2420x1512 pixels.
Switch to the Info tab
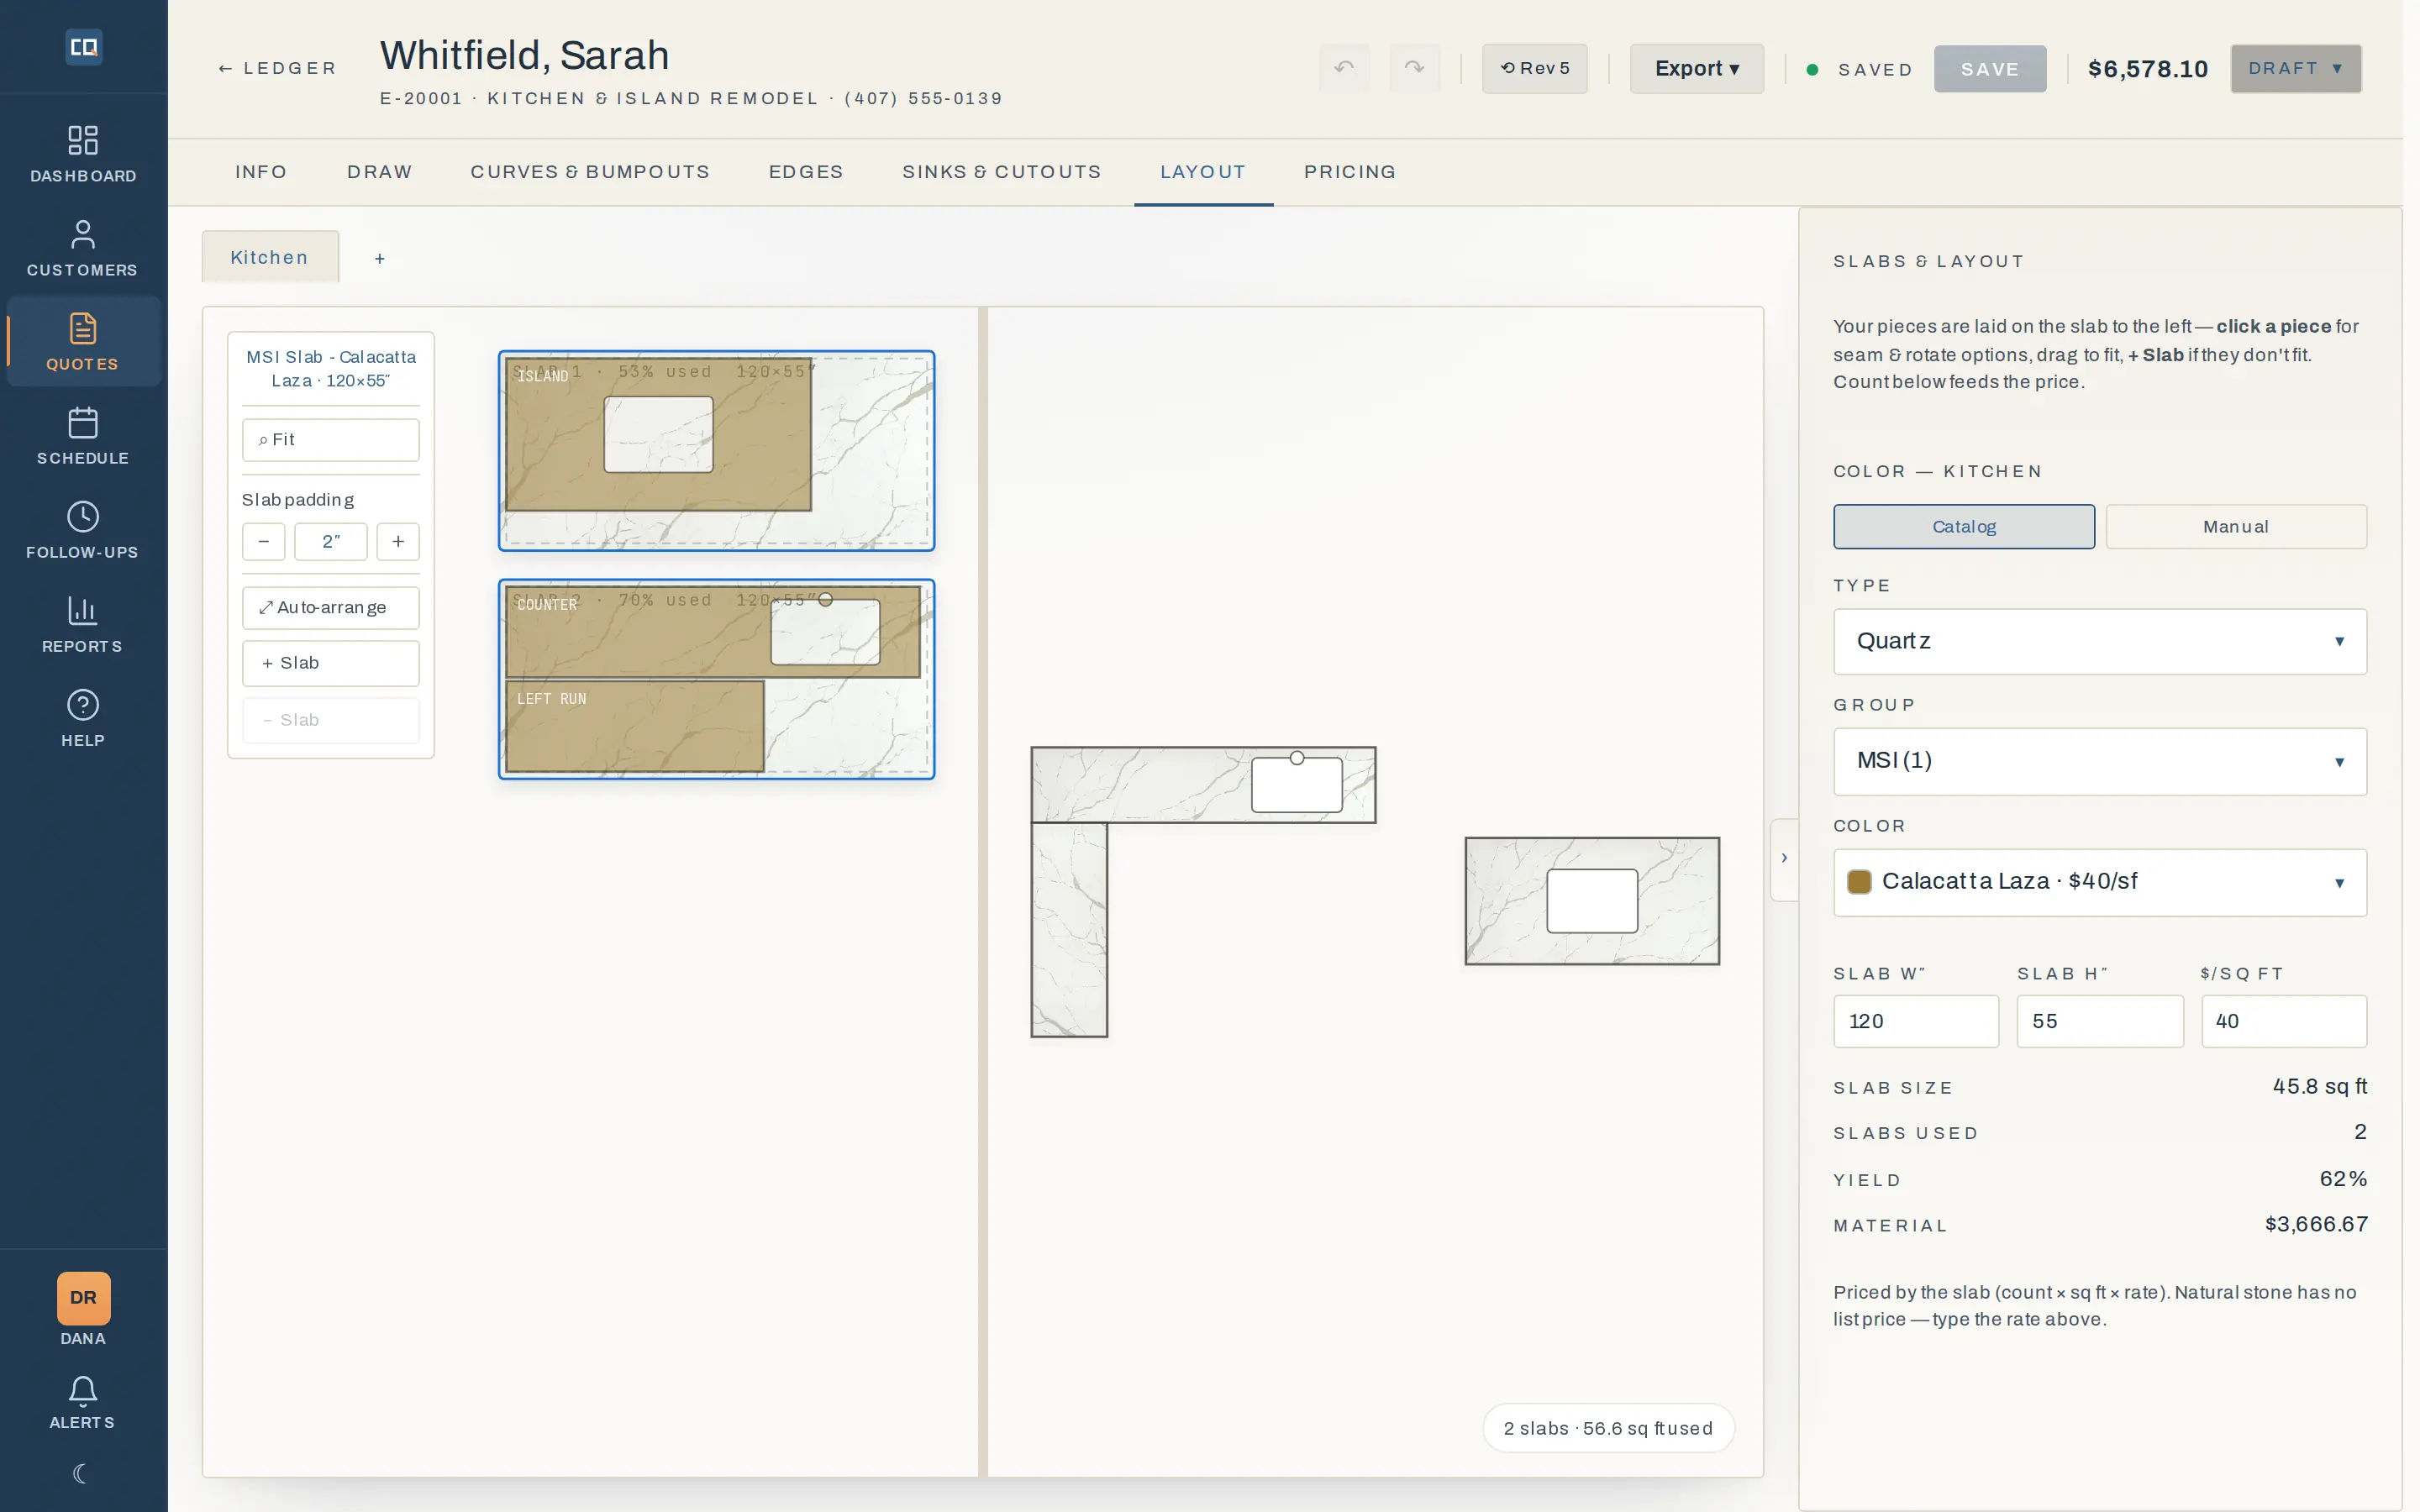(261, 172)
